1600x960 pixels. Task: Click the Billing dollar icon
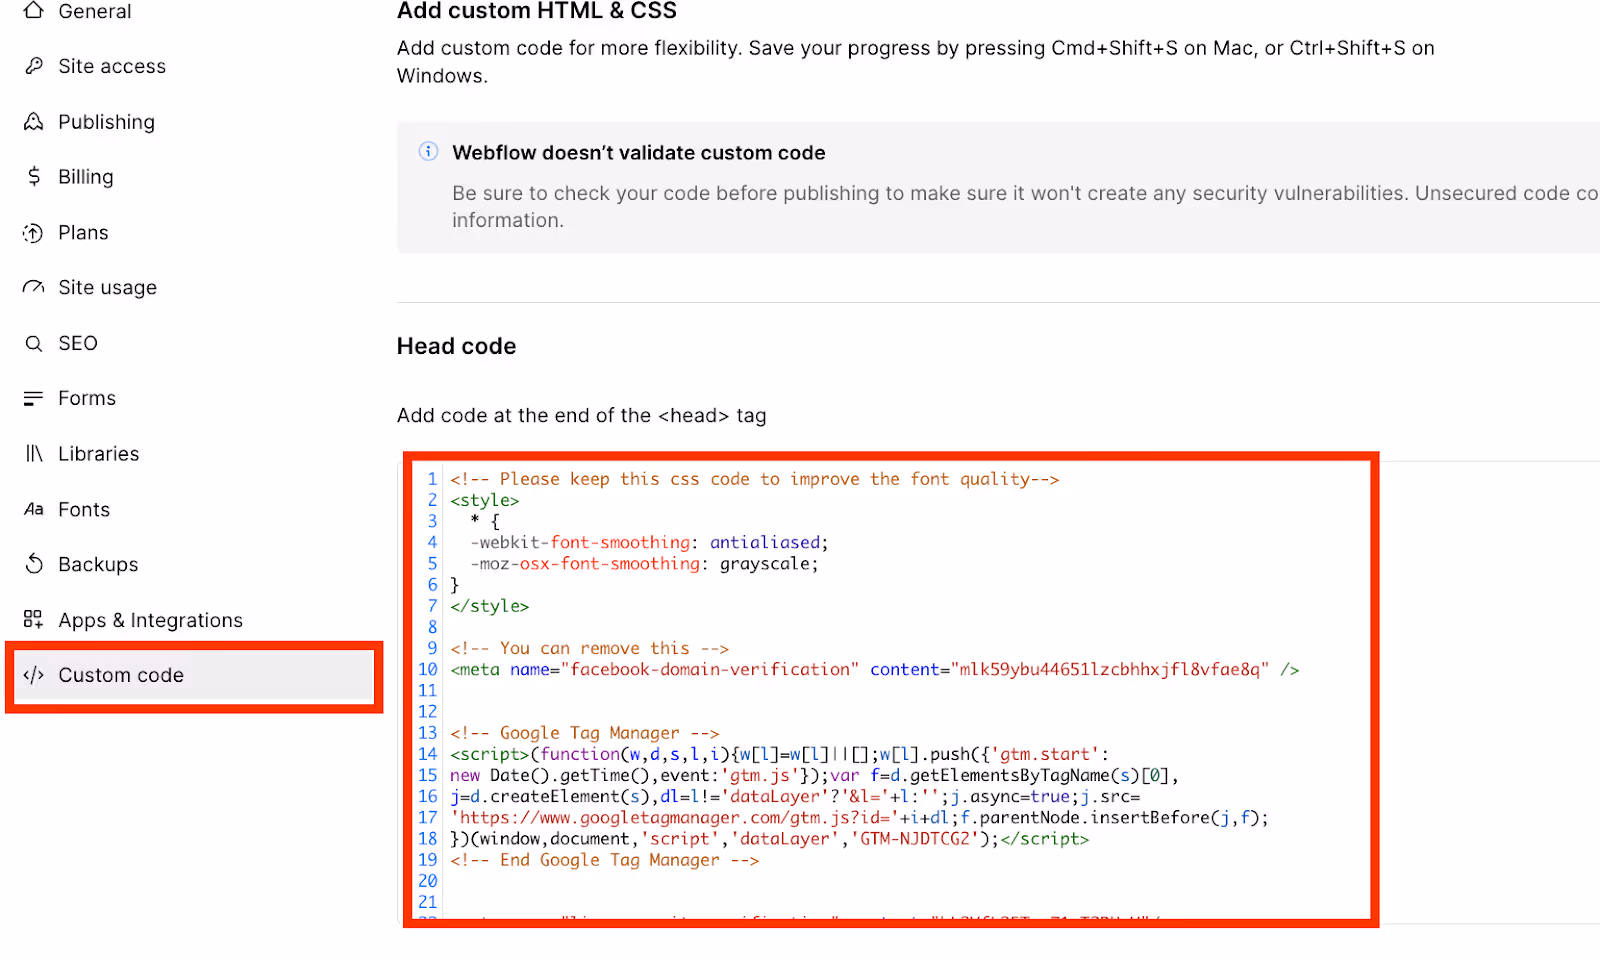[x=34, y=177]
